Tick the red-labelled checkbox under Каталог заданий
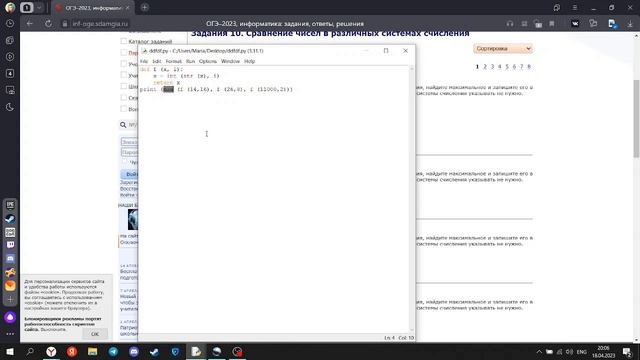This screenshot has width=640, height=360. click(x=124, y=52)
